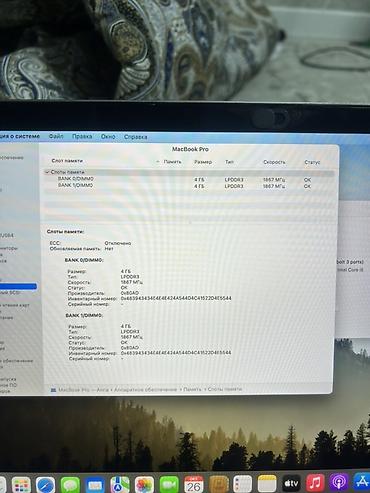Open the Файл menu
This screenshot has height=493, width=370.
click(56, 136)
